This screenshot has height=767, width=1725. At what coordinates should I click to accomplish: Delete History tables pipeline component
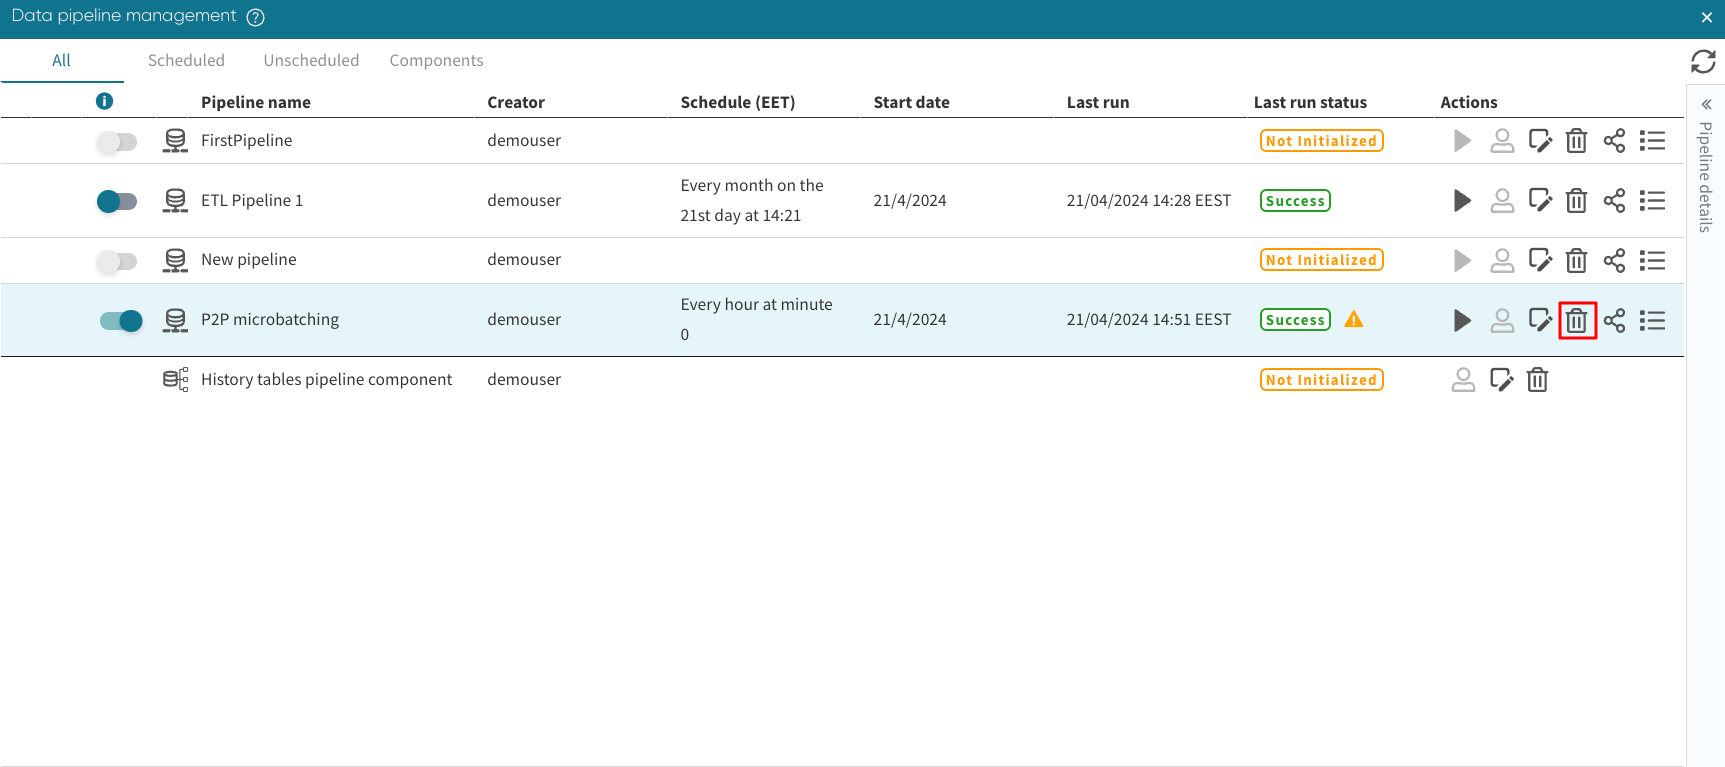(x=1537, y=380)
